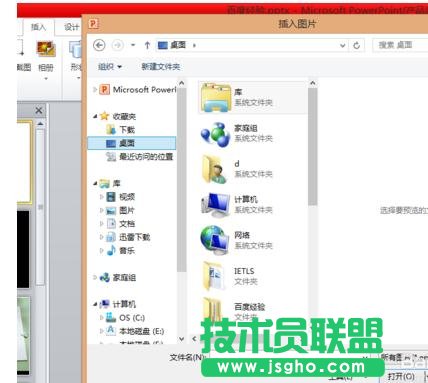Click the Forward arrow in the dialog
Viewport: 428px width, 383px height.
(117, 45)
